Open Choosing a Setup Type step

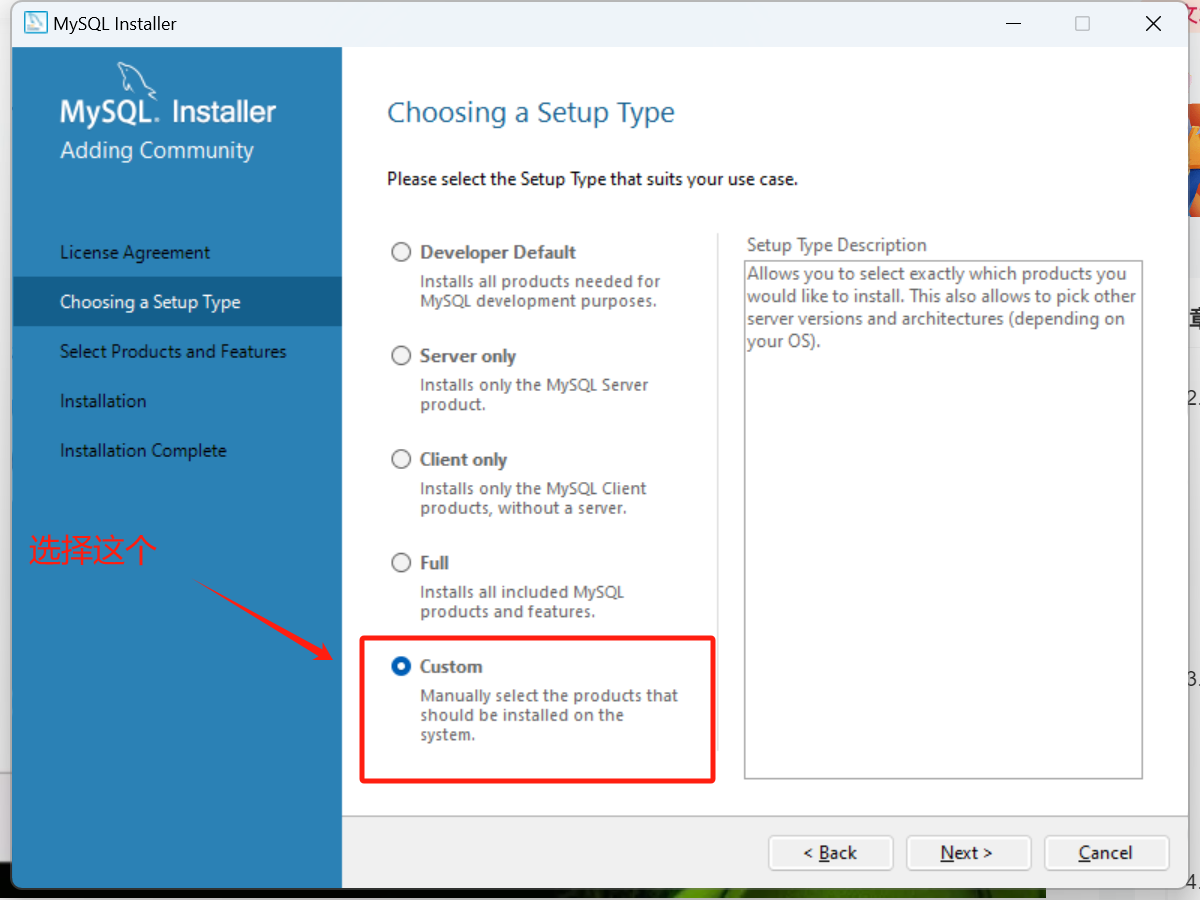pos(177,302)
